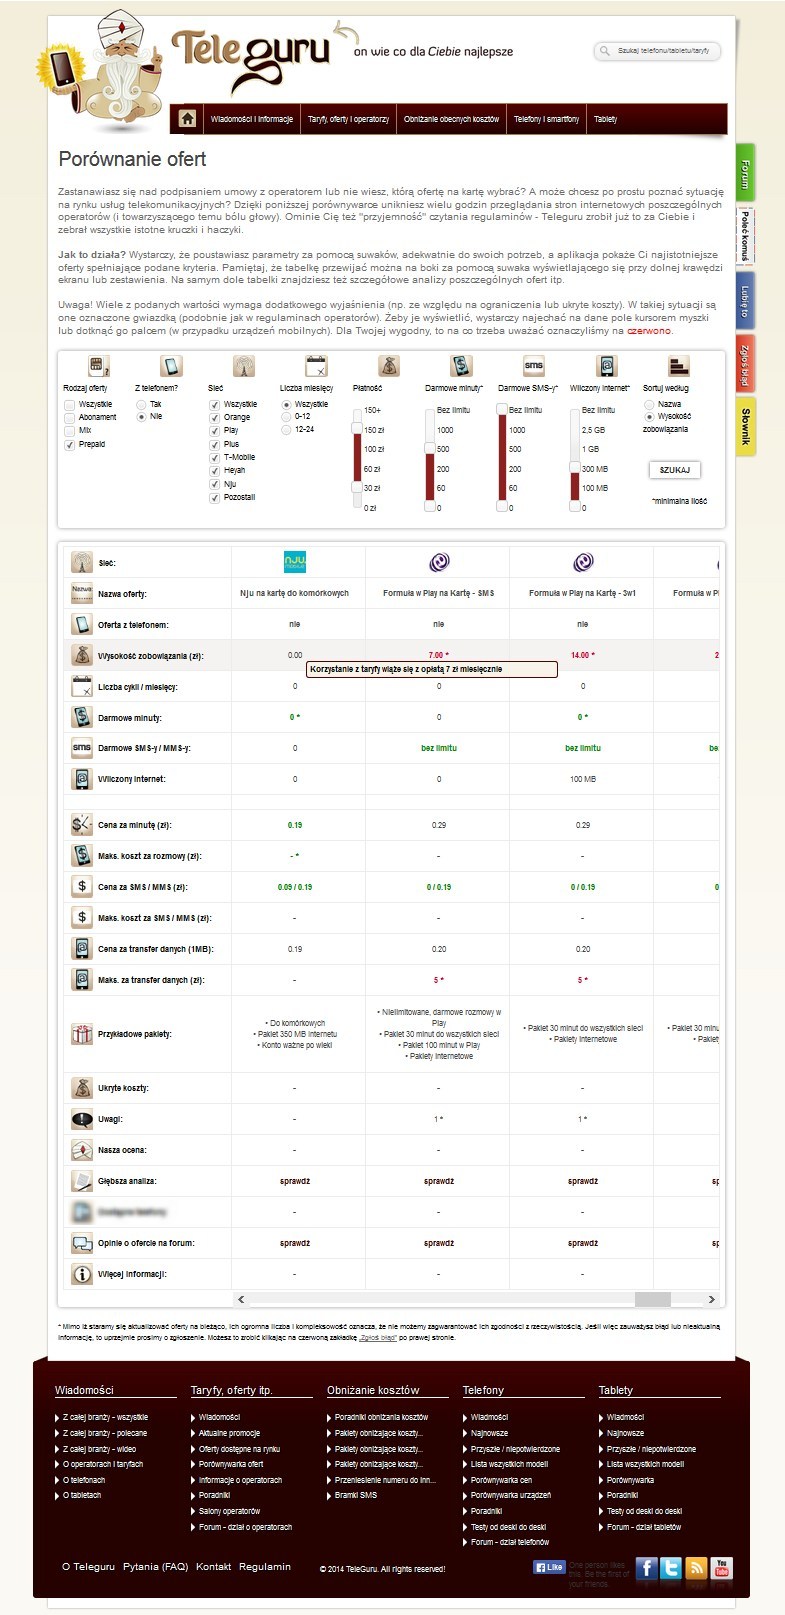The image size is (785, 1615).
Task: Click the phone and tariff search field
Action: pos(657,50)
